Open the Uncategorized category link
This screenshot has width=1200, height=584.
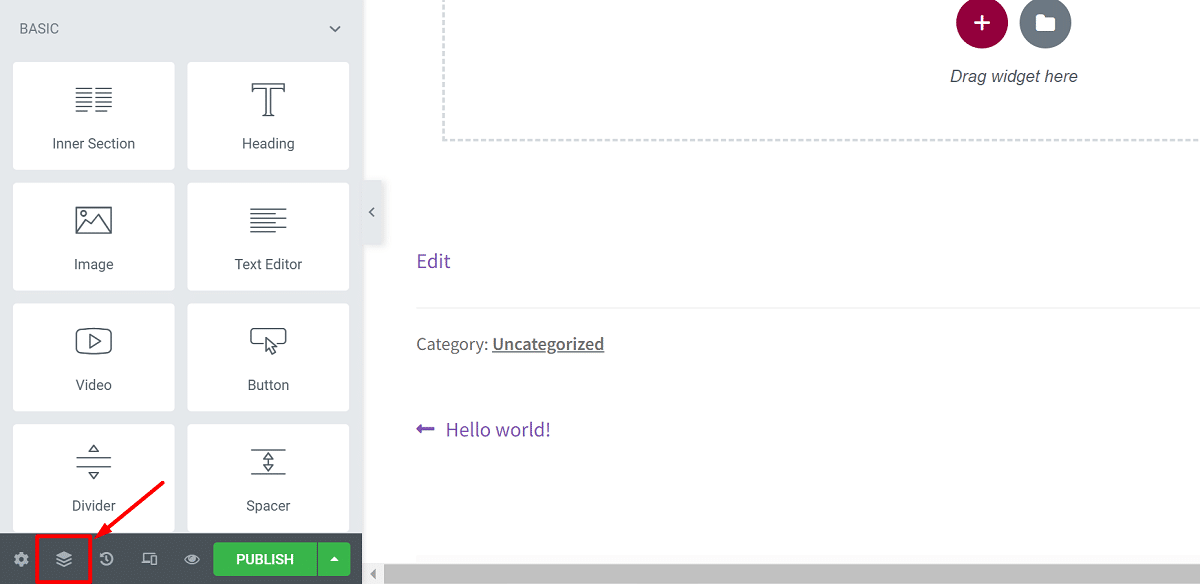point(548,344)
